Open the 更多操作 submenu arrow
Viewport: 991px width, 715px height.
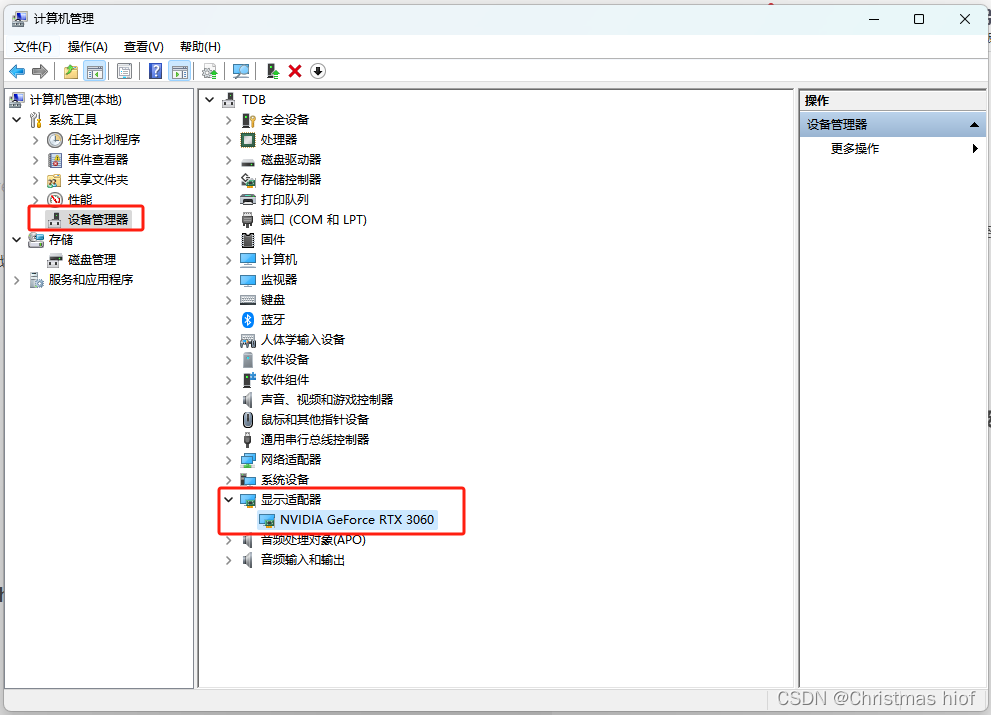975,149
